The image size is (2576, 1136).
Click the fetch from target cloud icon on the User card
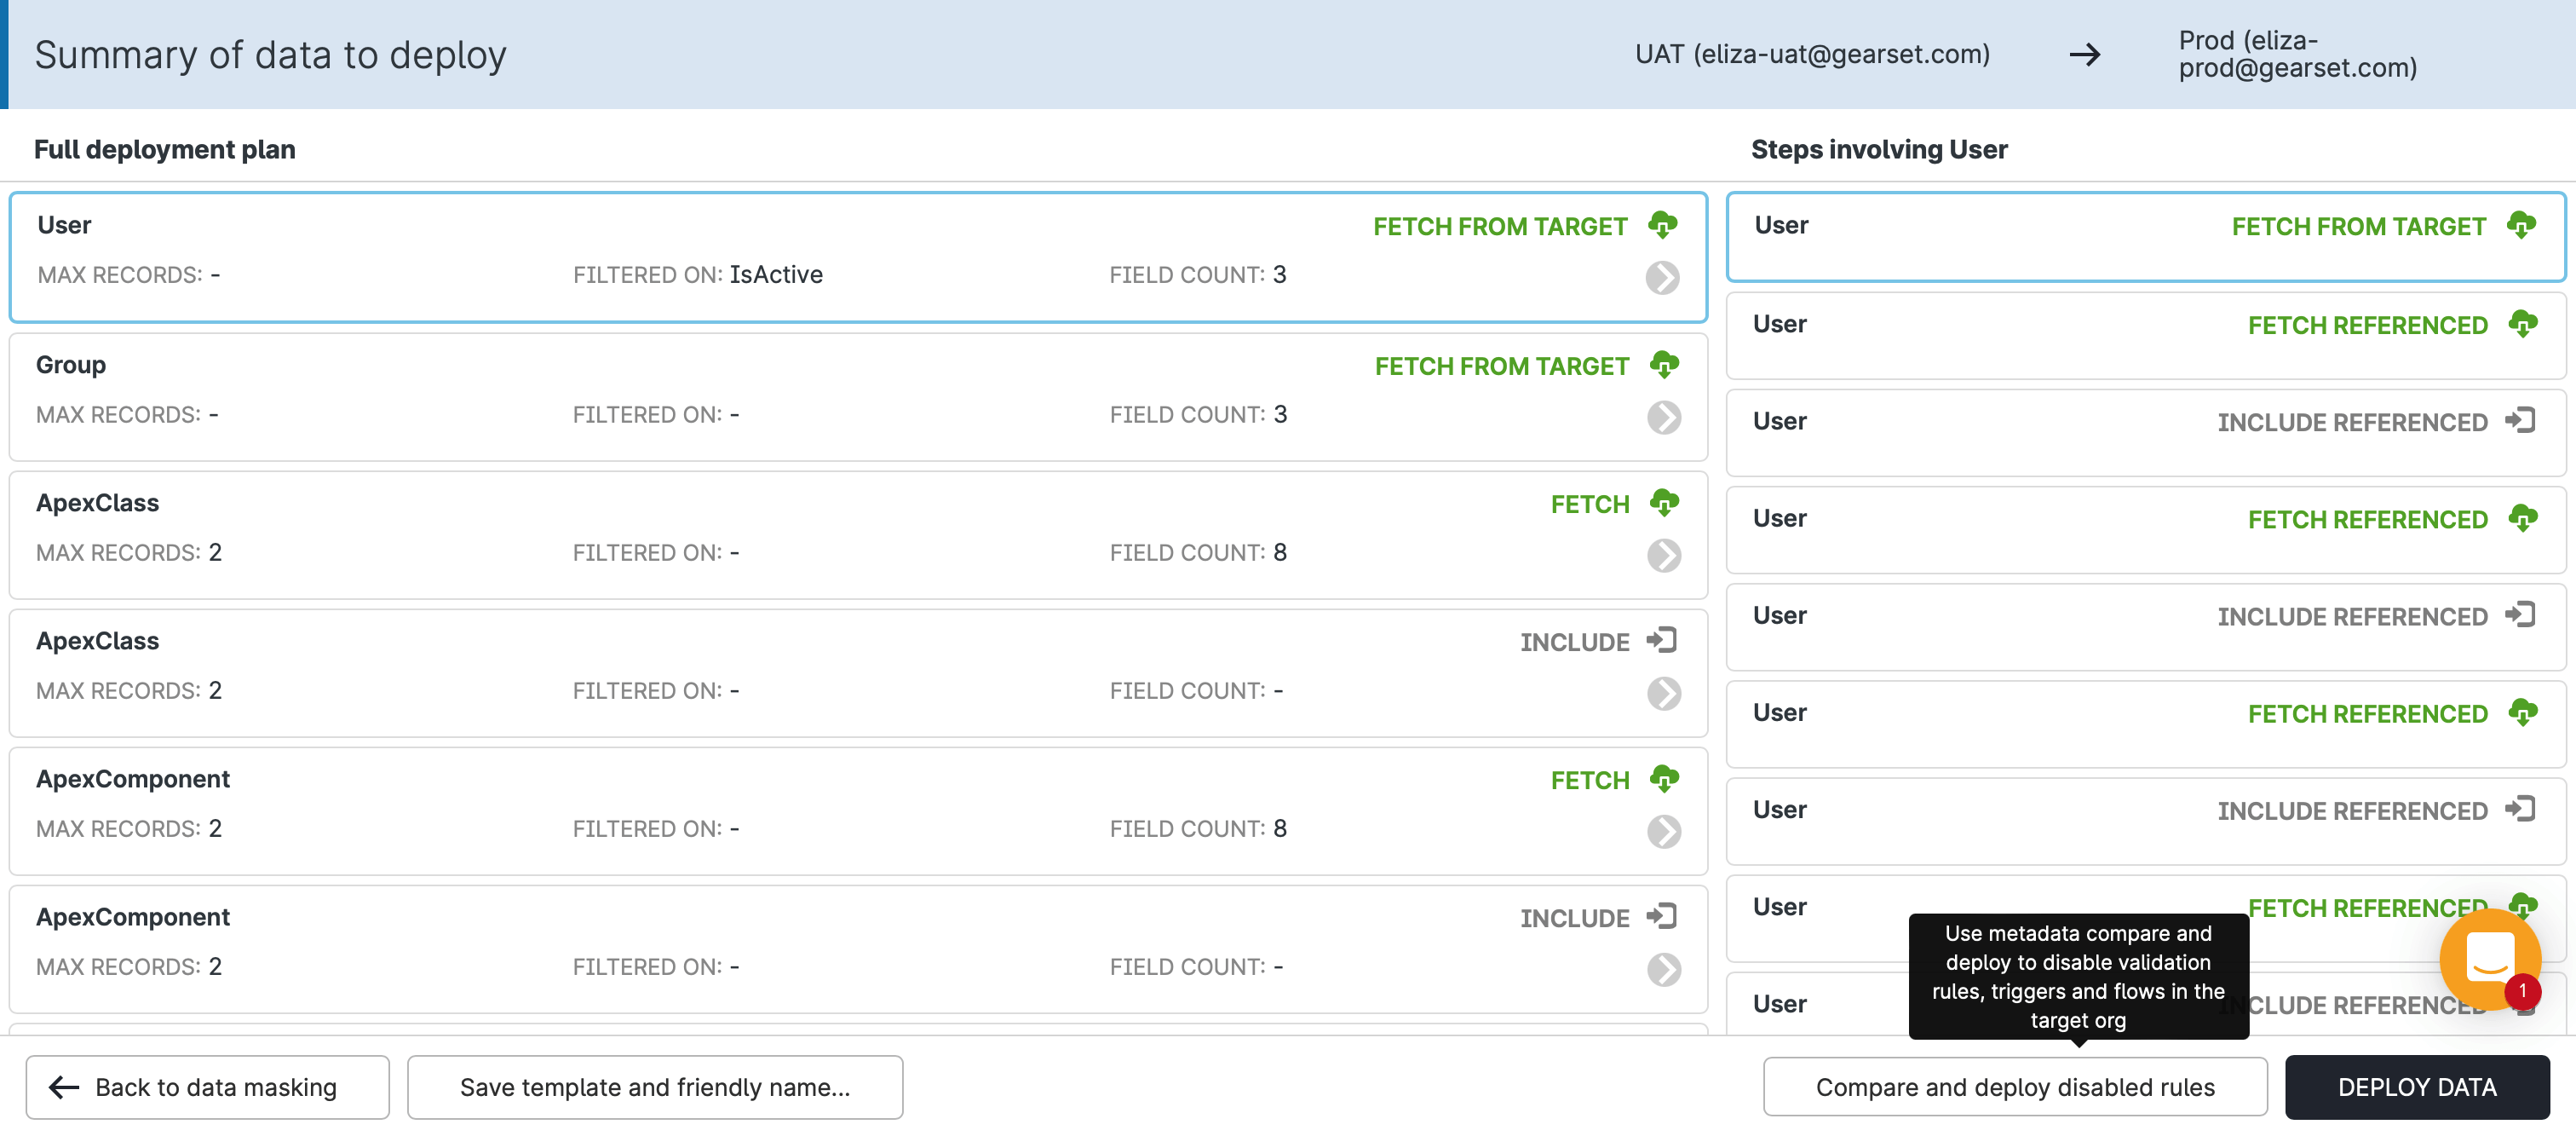tap(1663, 225)
